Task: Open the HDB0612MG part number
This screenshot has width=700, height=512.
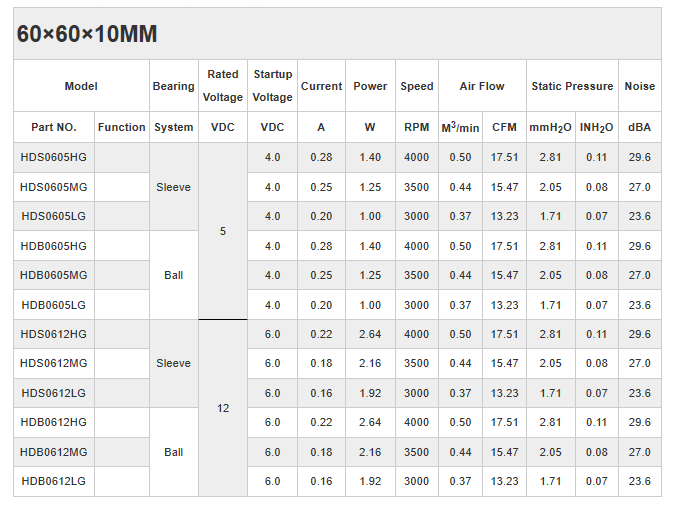Action: click(x=54, y=452)
